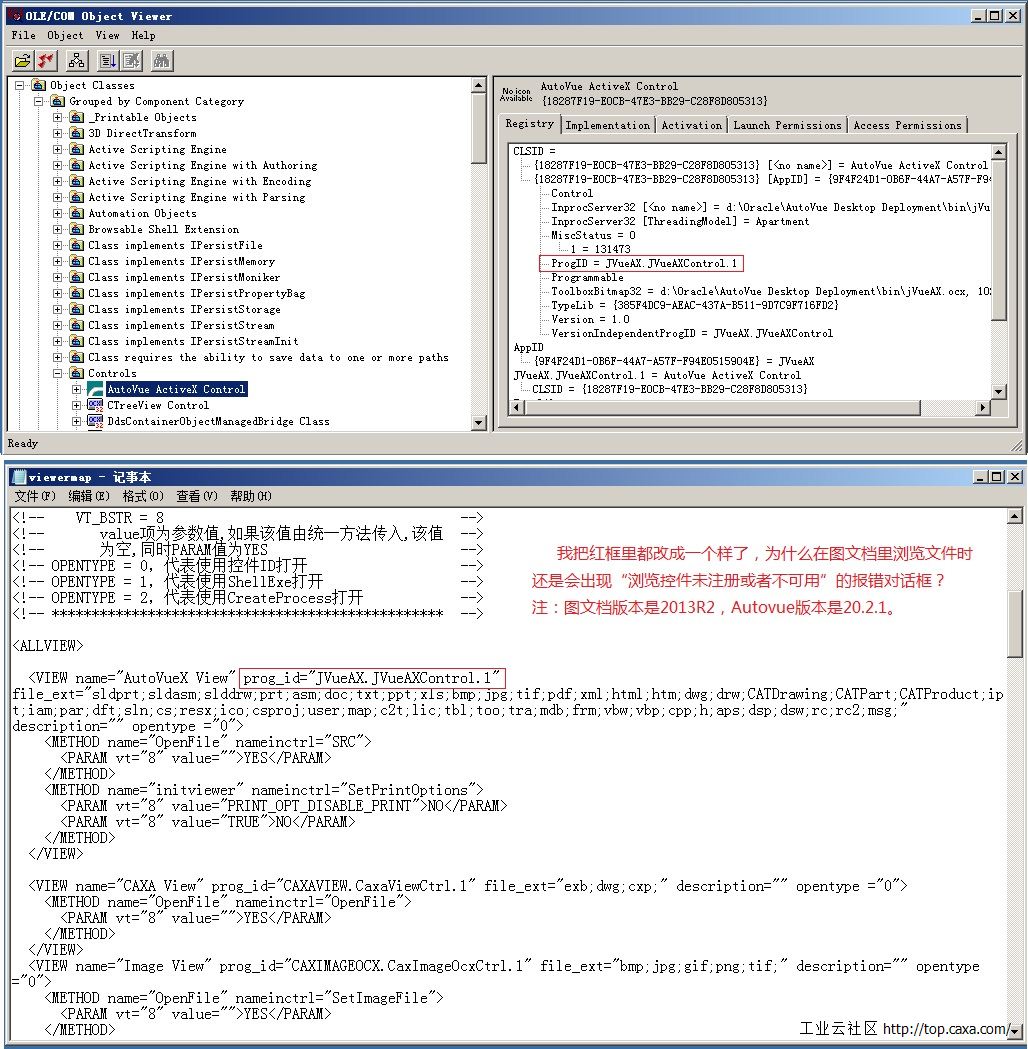Open the View menu in Object Viewer
This screenshot has height=1049, width=1028.
[x=108, y=35]
